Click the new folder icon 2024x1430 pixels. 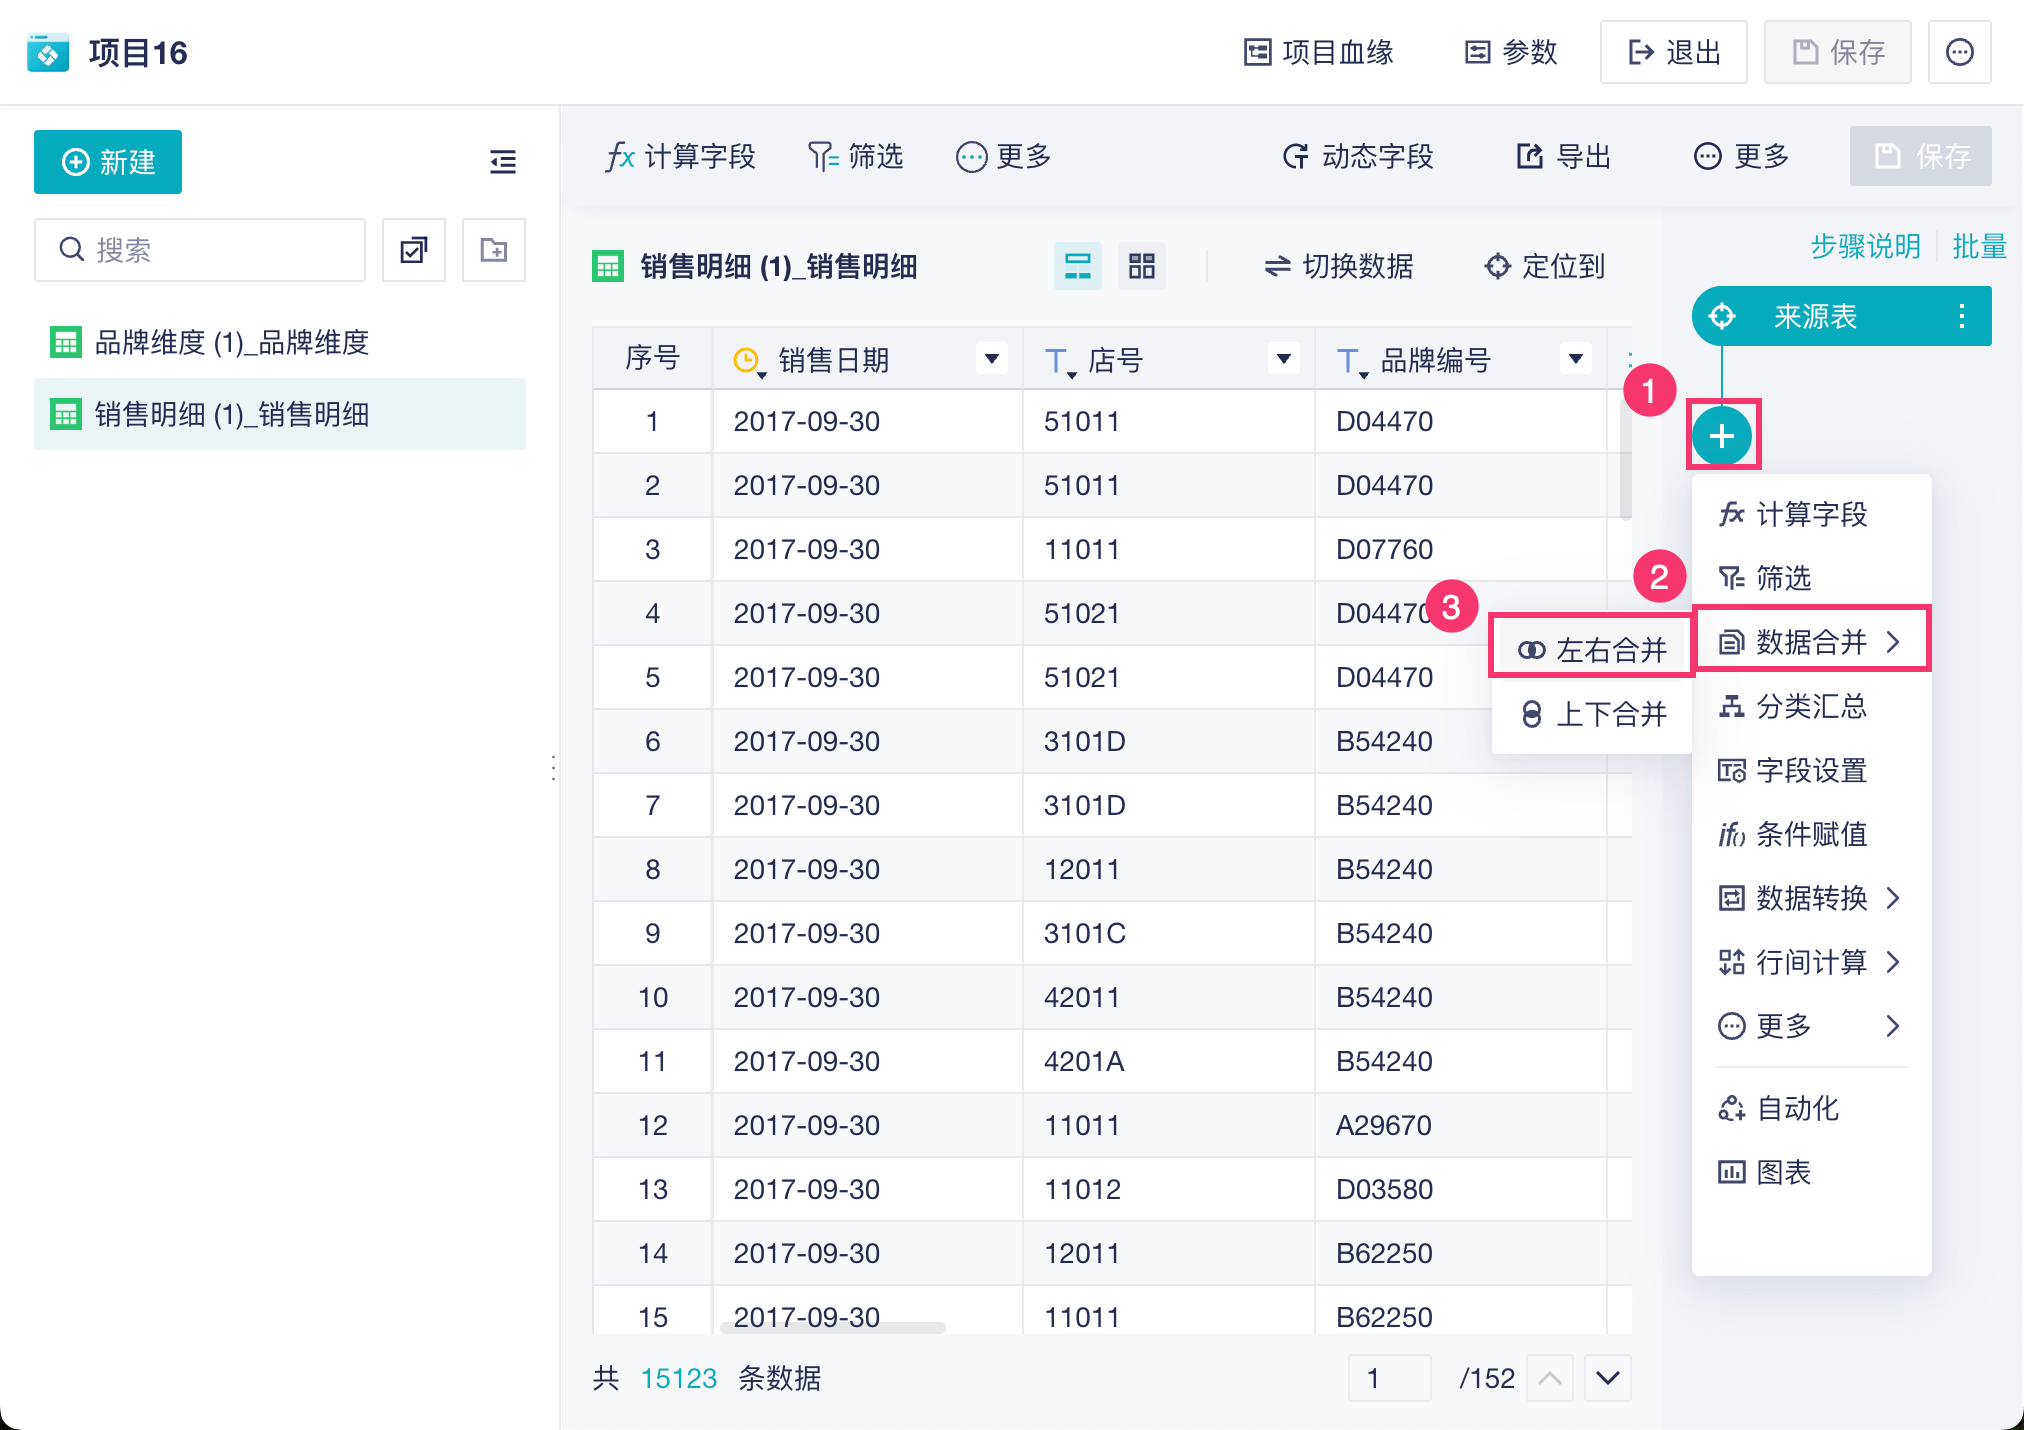[494, 250]
